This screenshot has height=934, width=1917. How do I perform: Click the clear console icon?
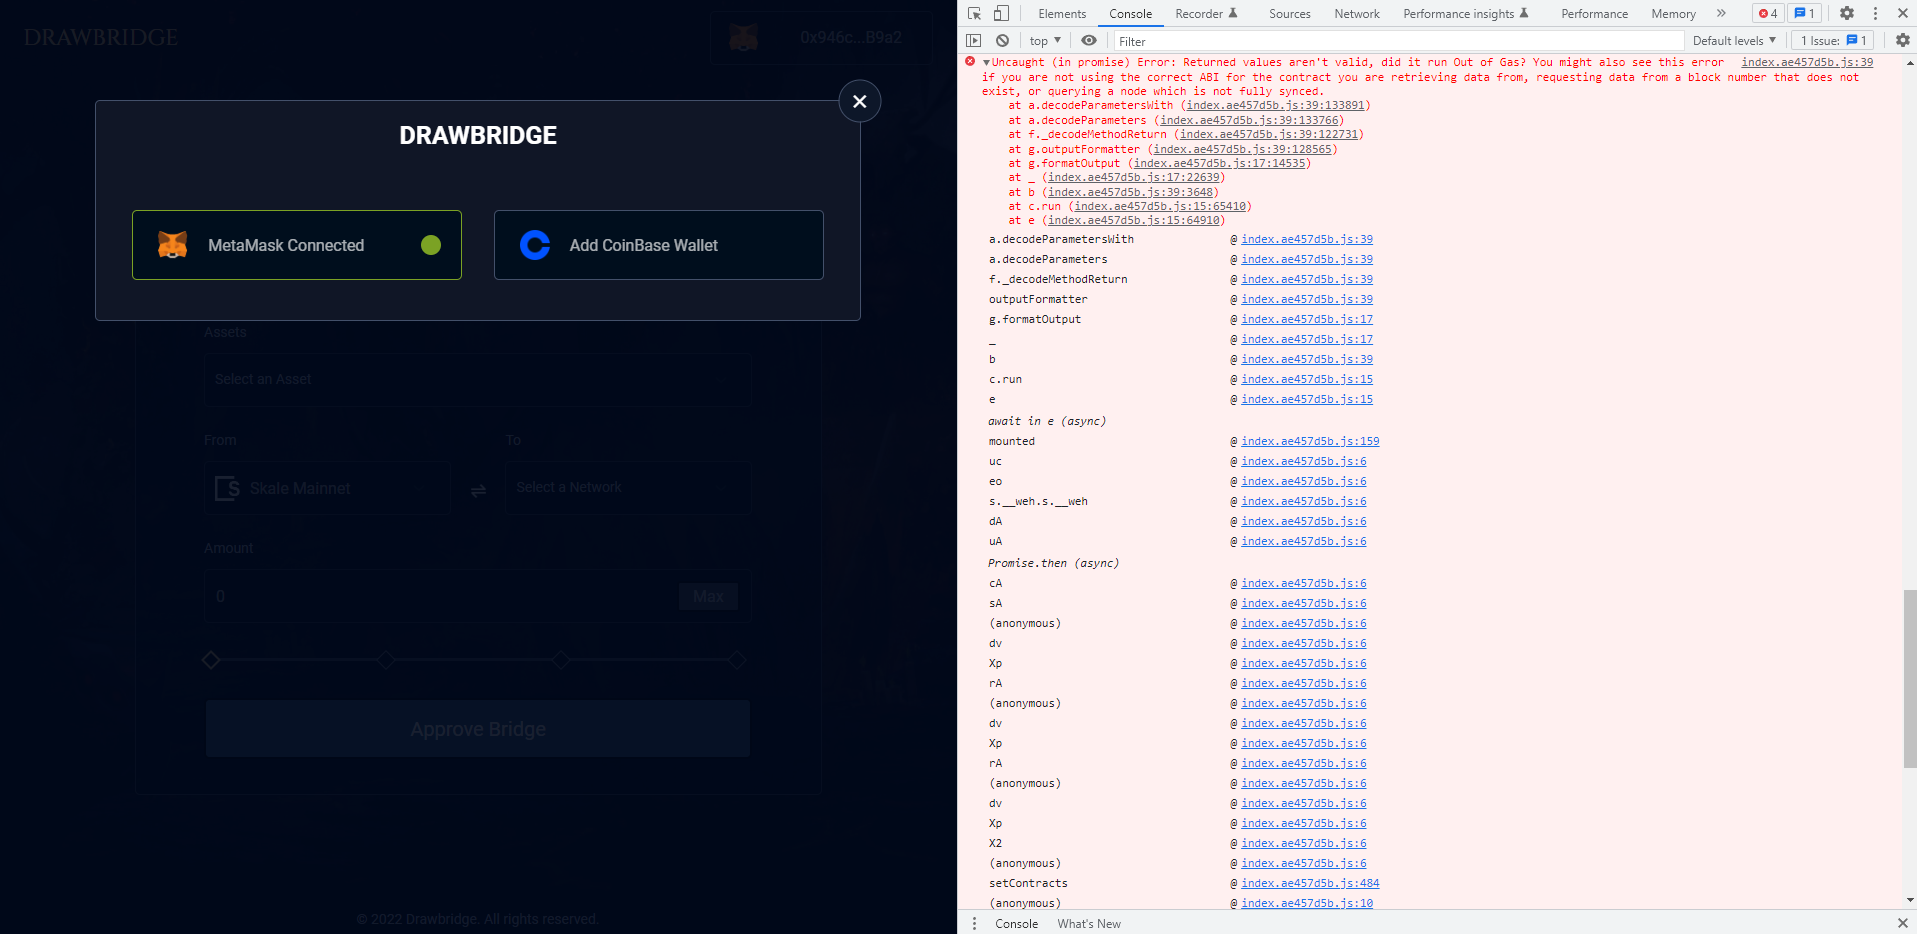(1002, 40)
